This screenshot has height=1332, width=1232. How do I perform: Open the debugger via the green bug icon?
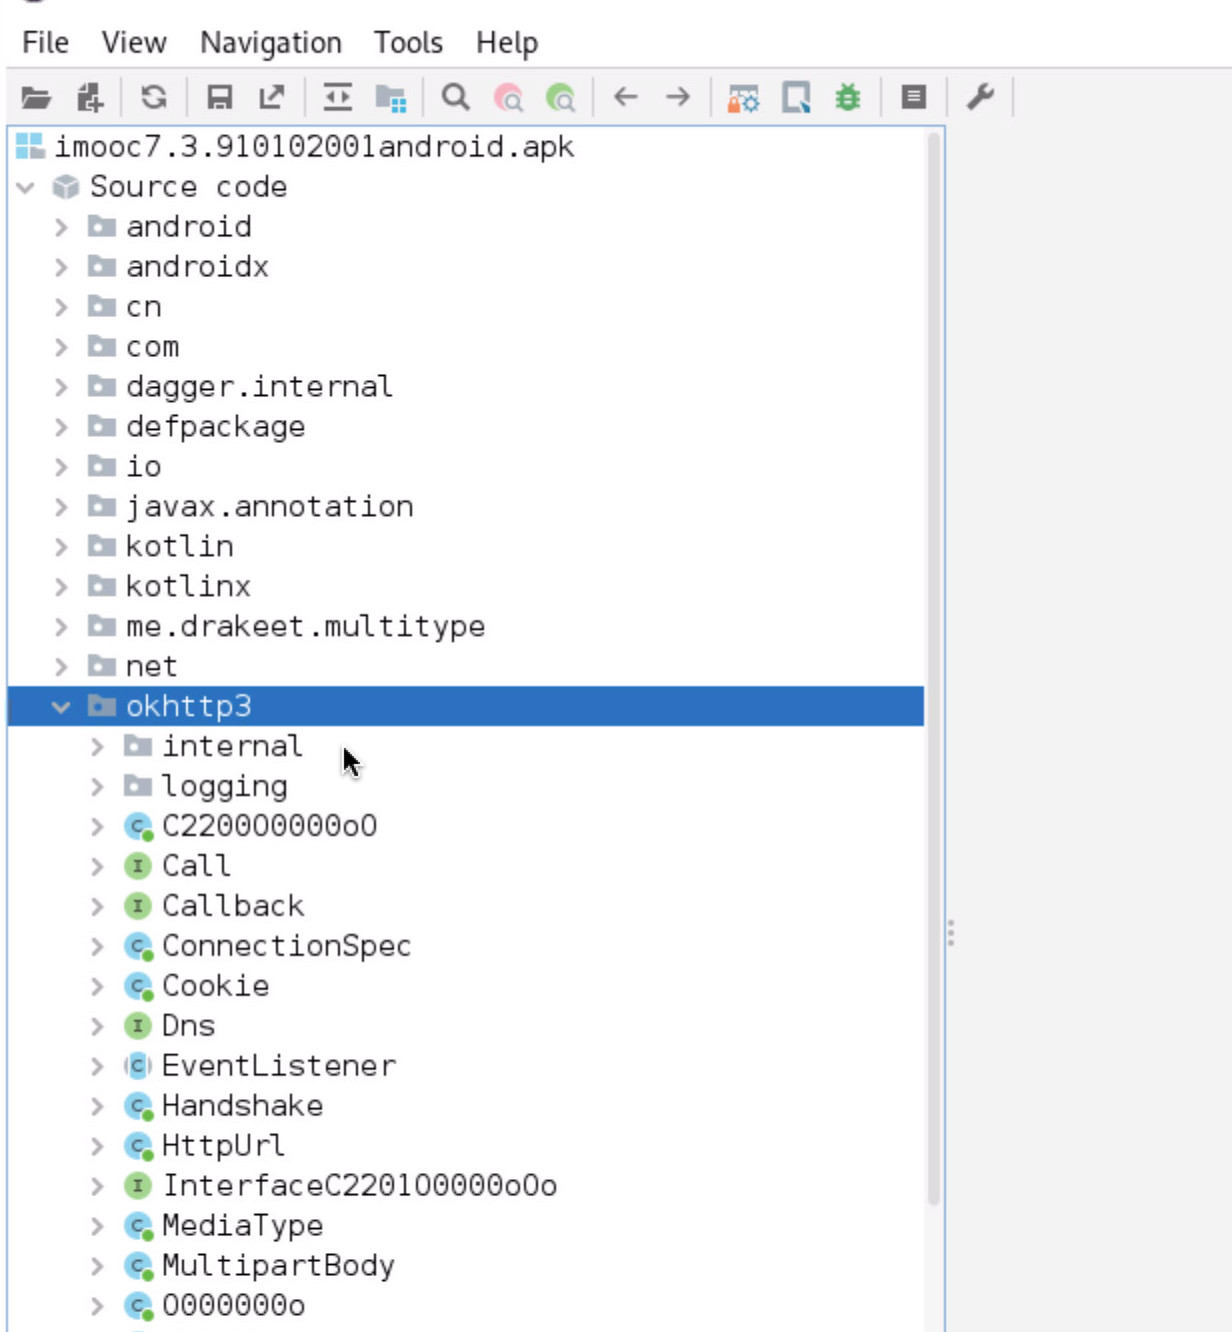(x=848, y=97)
